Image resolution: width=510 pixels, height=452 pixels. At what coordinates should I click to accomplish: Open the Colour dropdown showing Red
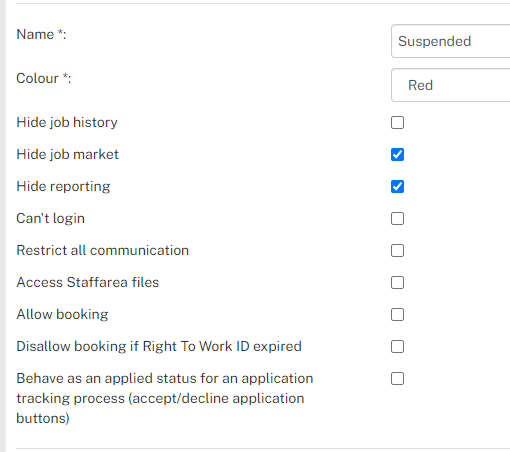[x=451, y=85]
